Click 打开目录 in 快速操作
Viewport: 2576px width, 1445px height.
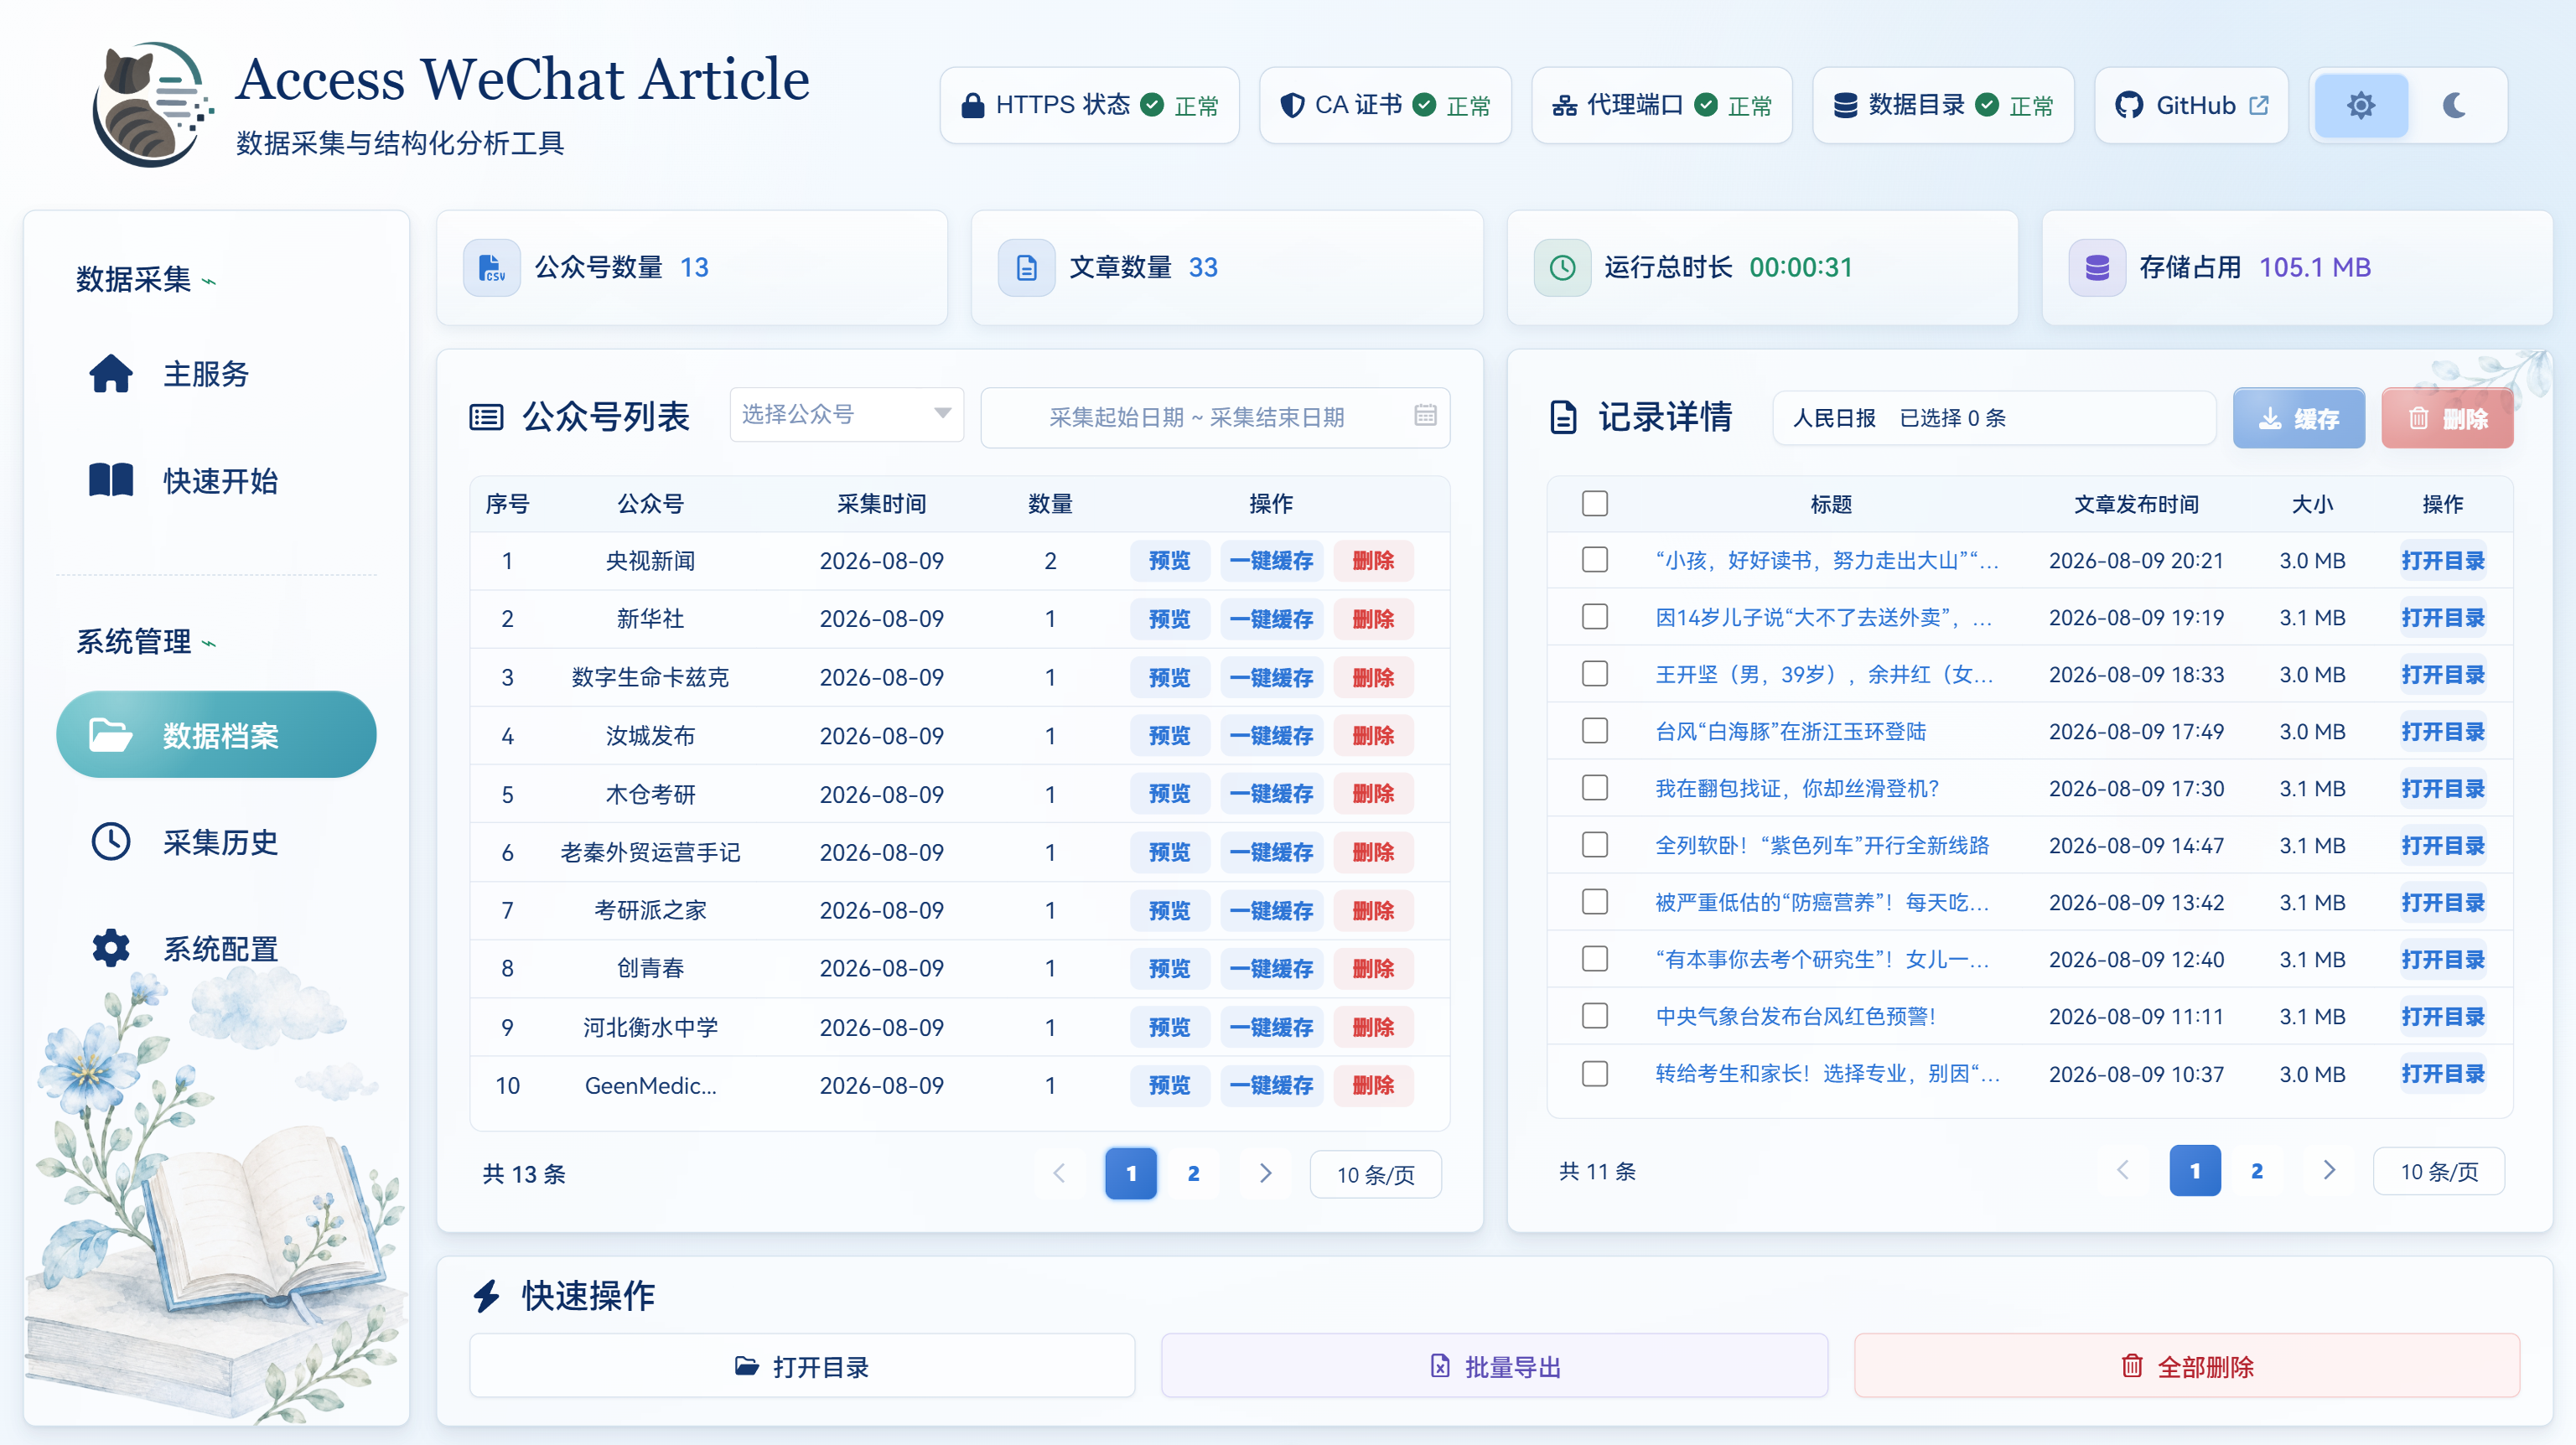[x=802, y=1365]
